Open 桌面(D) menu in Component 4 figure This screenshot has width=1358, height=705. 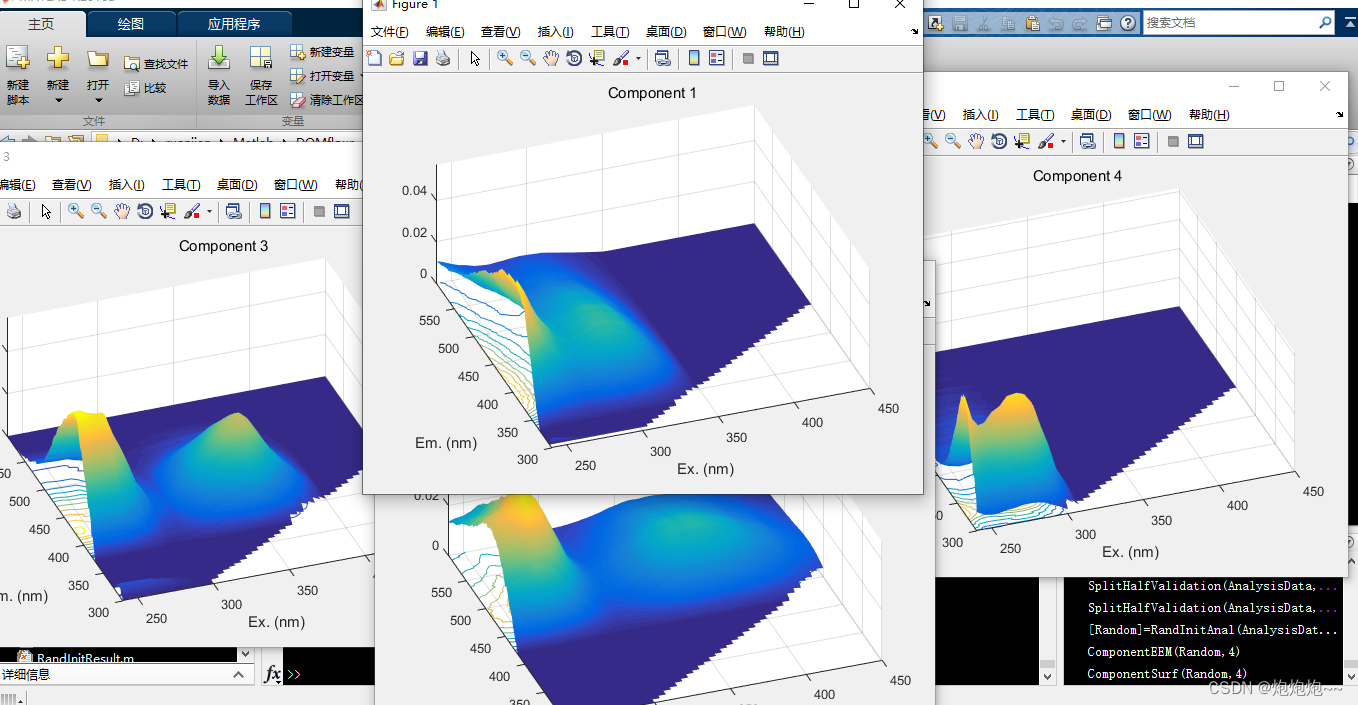(x=1091, y=115)
